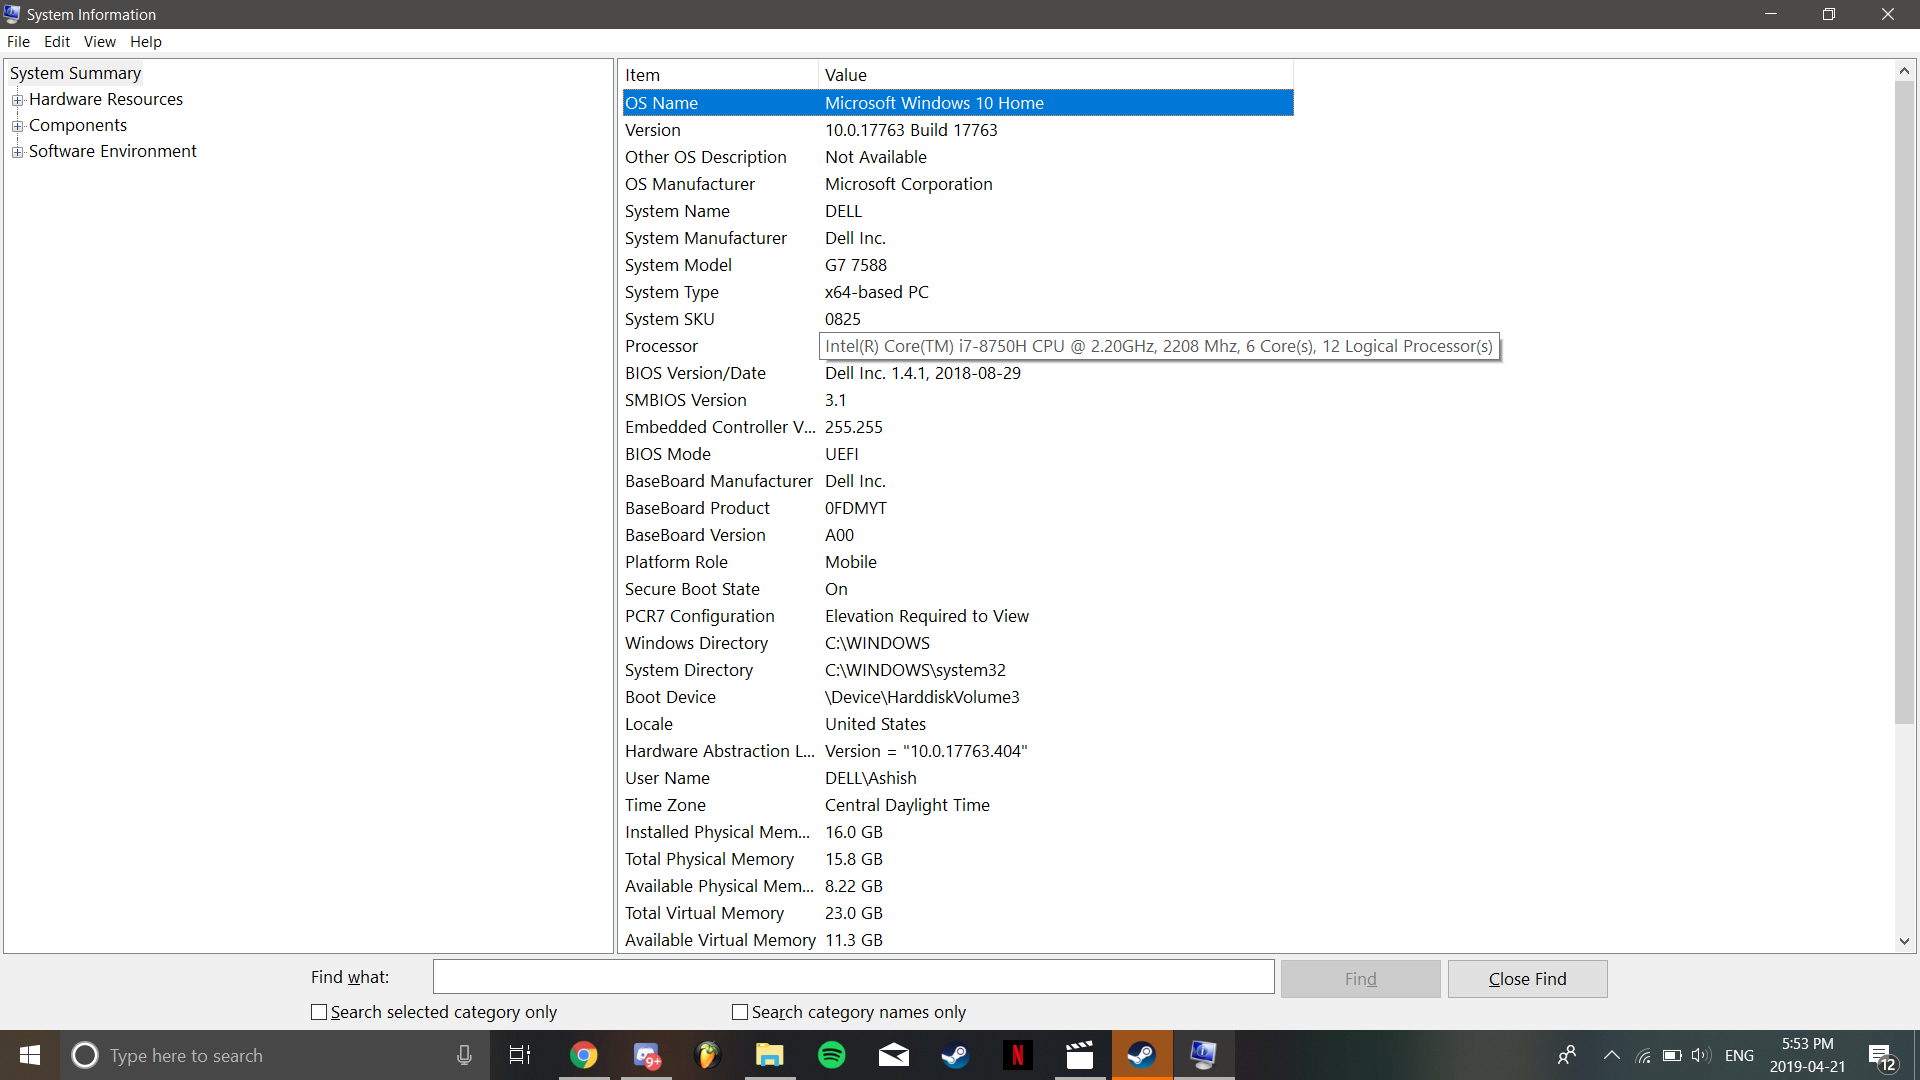The width and height of the screenshot is (1920, 1080).
Task: Select the Version row
Action: coord(958,130)
